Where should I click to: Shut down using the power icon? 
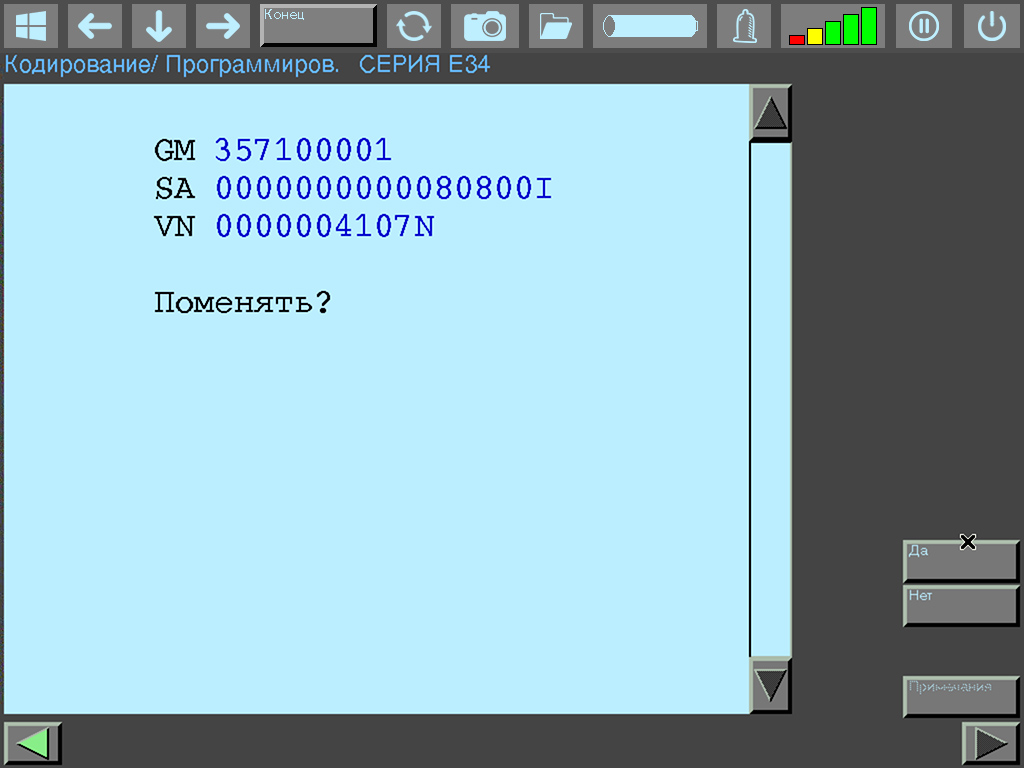coord(991,26)
